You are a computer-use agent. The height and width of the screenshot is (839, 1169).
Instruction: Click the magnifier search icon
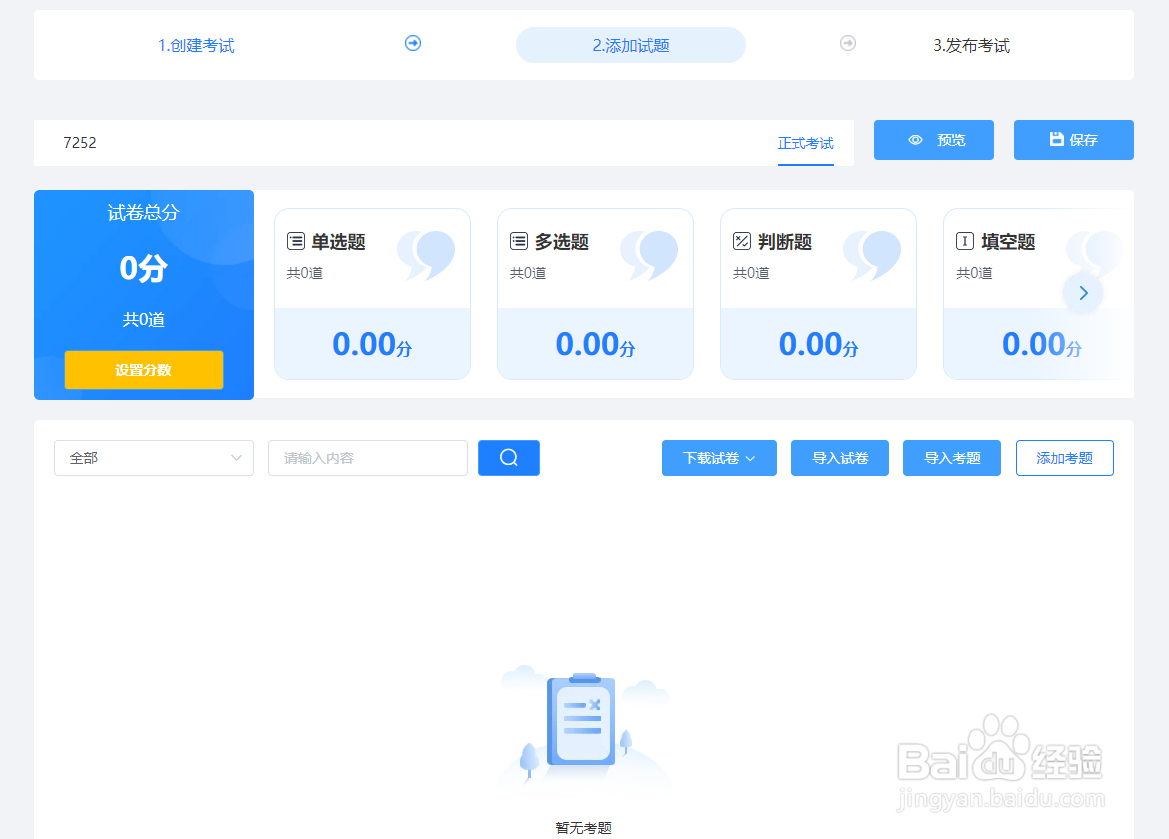click(x=508, y=457)
